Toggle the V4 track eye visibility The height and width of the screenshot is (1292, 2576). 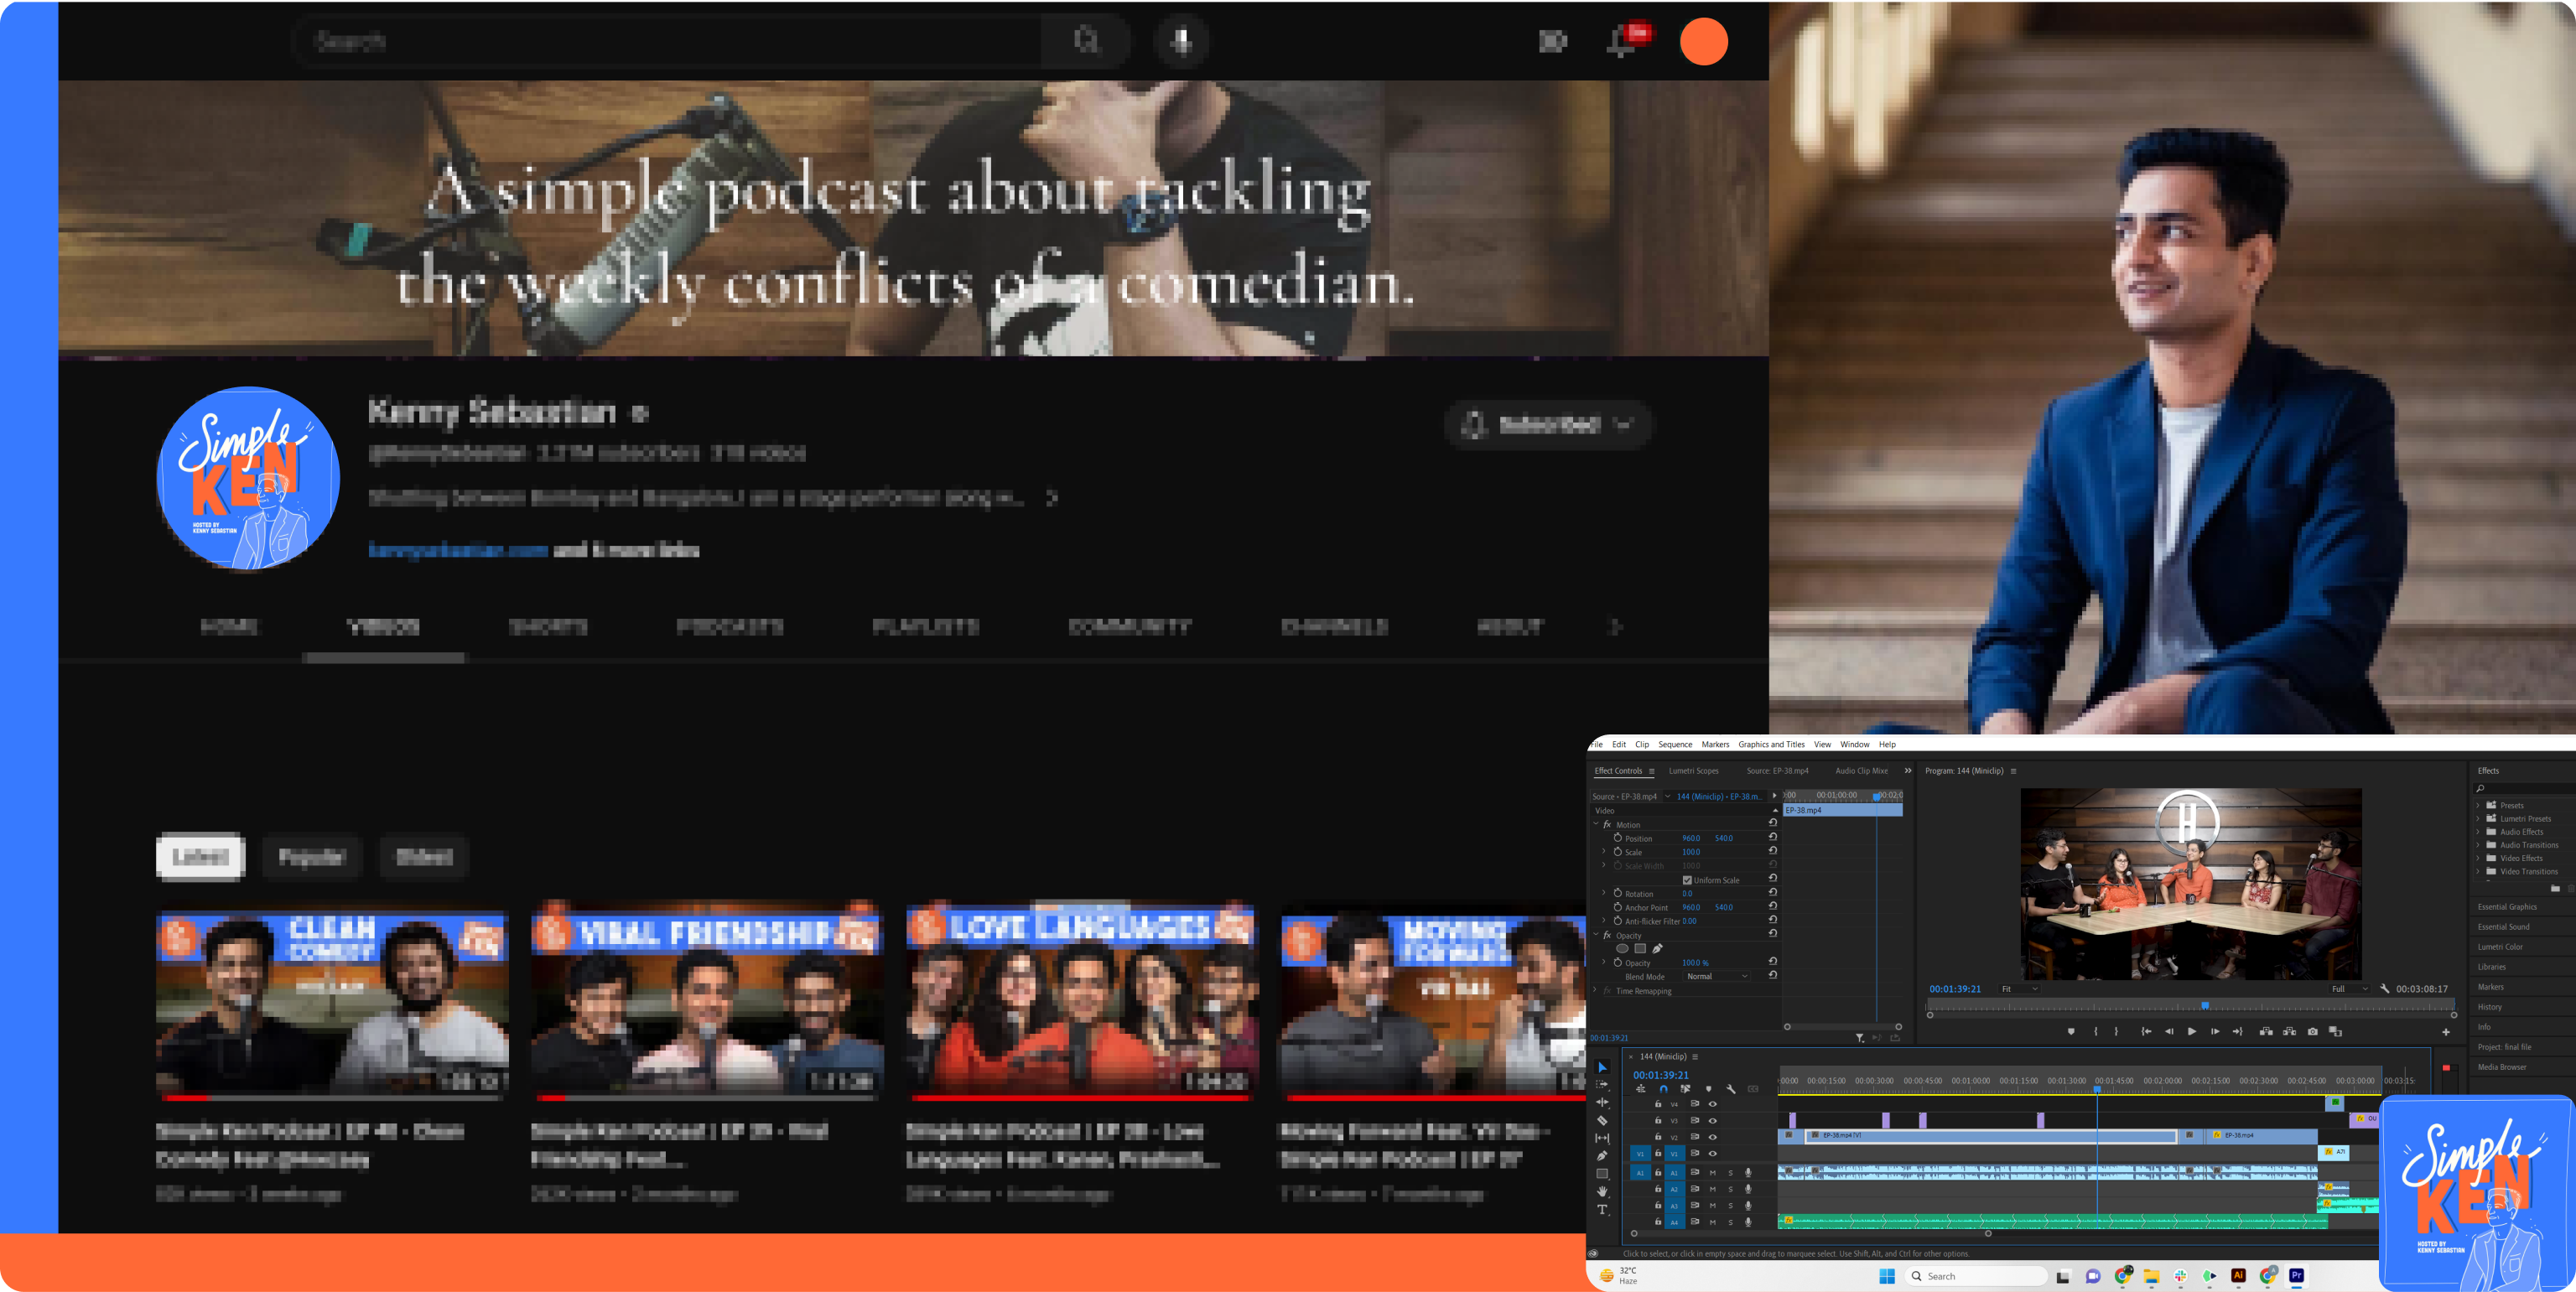[x=1712, y=1104]
